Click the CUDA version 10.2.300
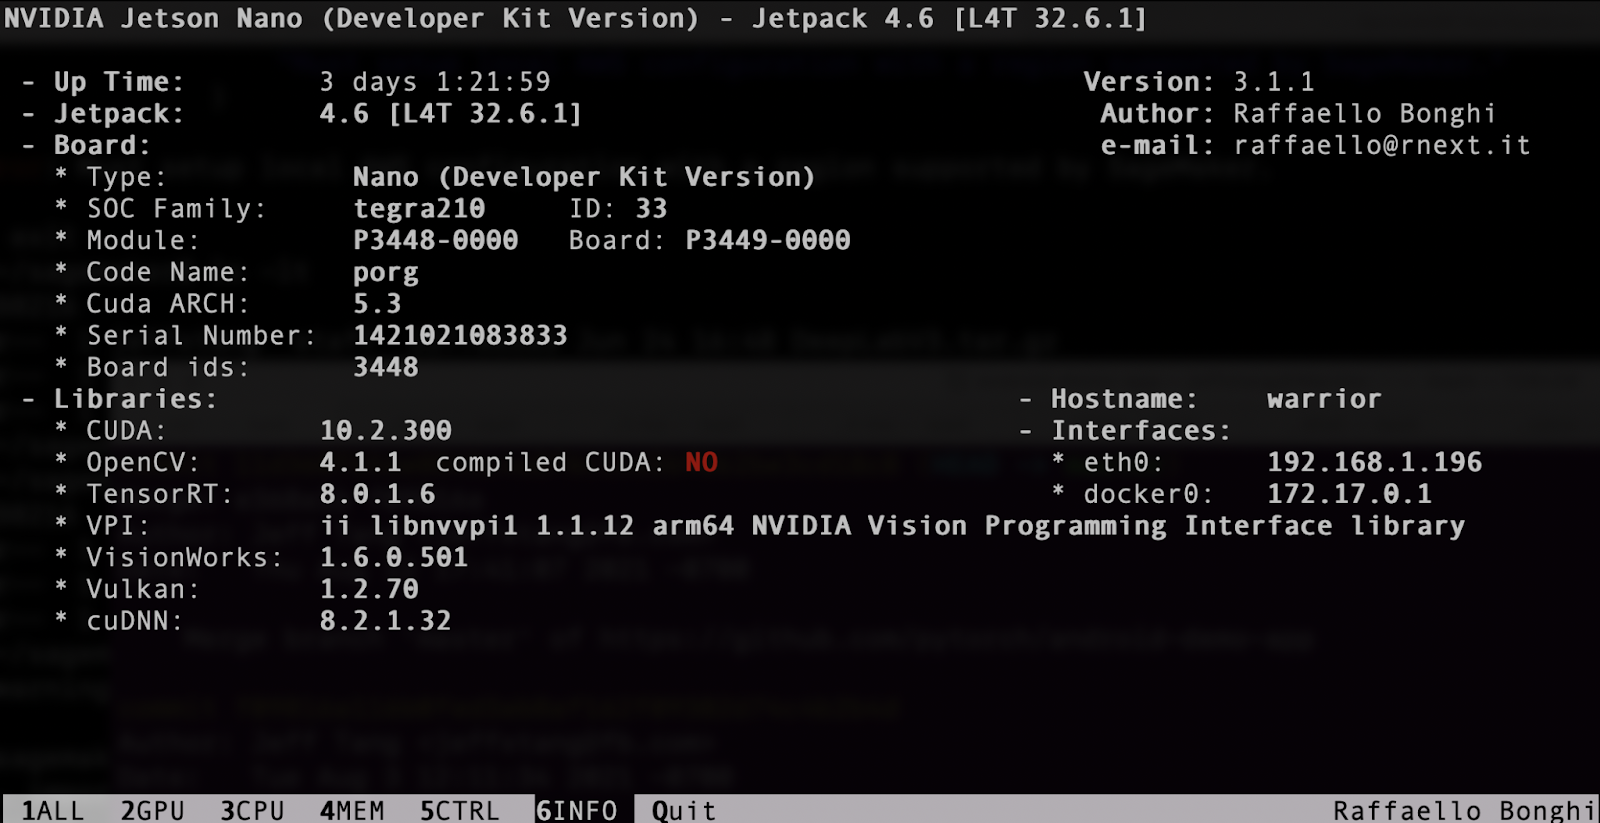This screenshot has height=823, width=1600. coord(385,430)
